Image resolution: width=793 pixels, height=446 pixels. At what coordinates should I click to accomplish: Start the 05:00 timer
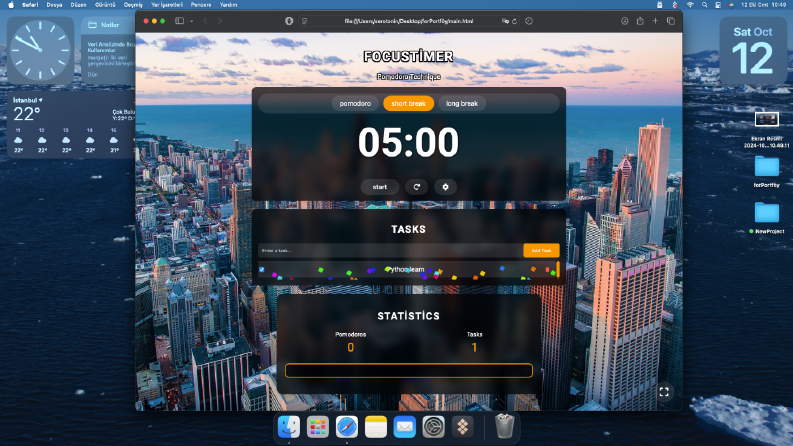pyautogui.click(x=379, y=187)
